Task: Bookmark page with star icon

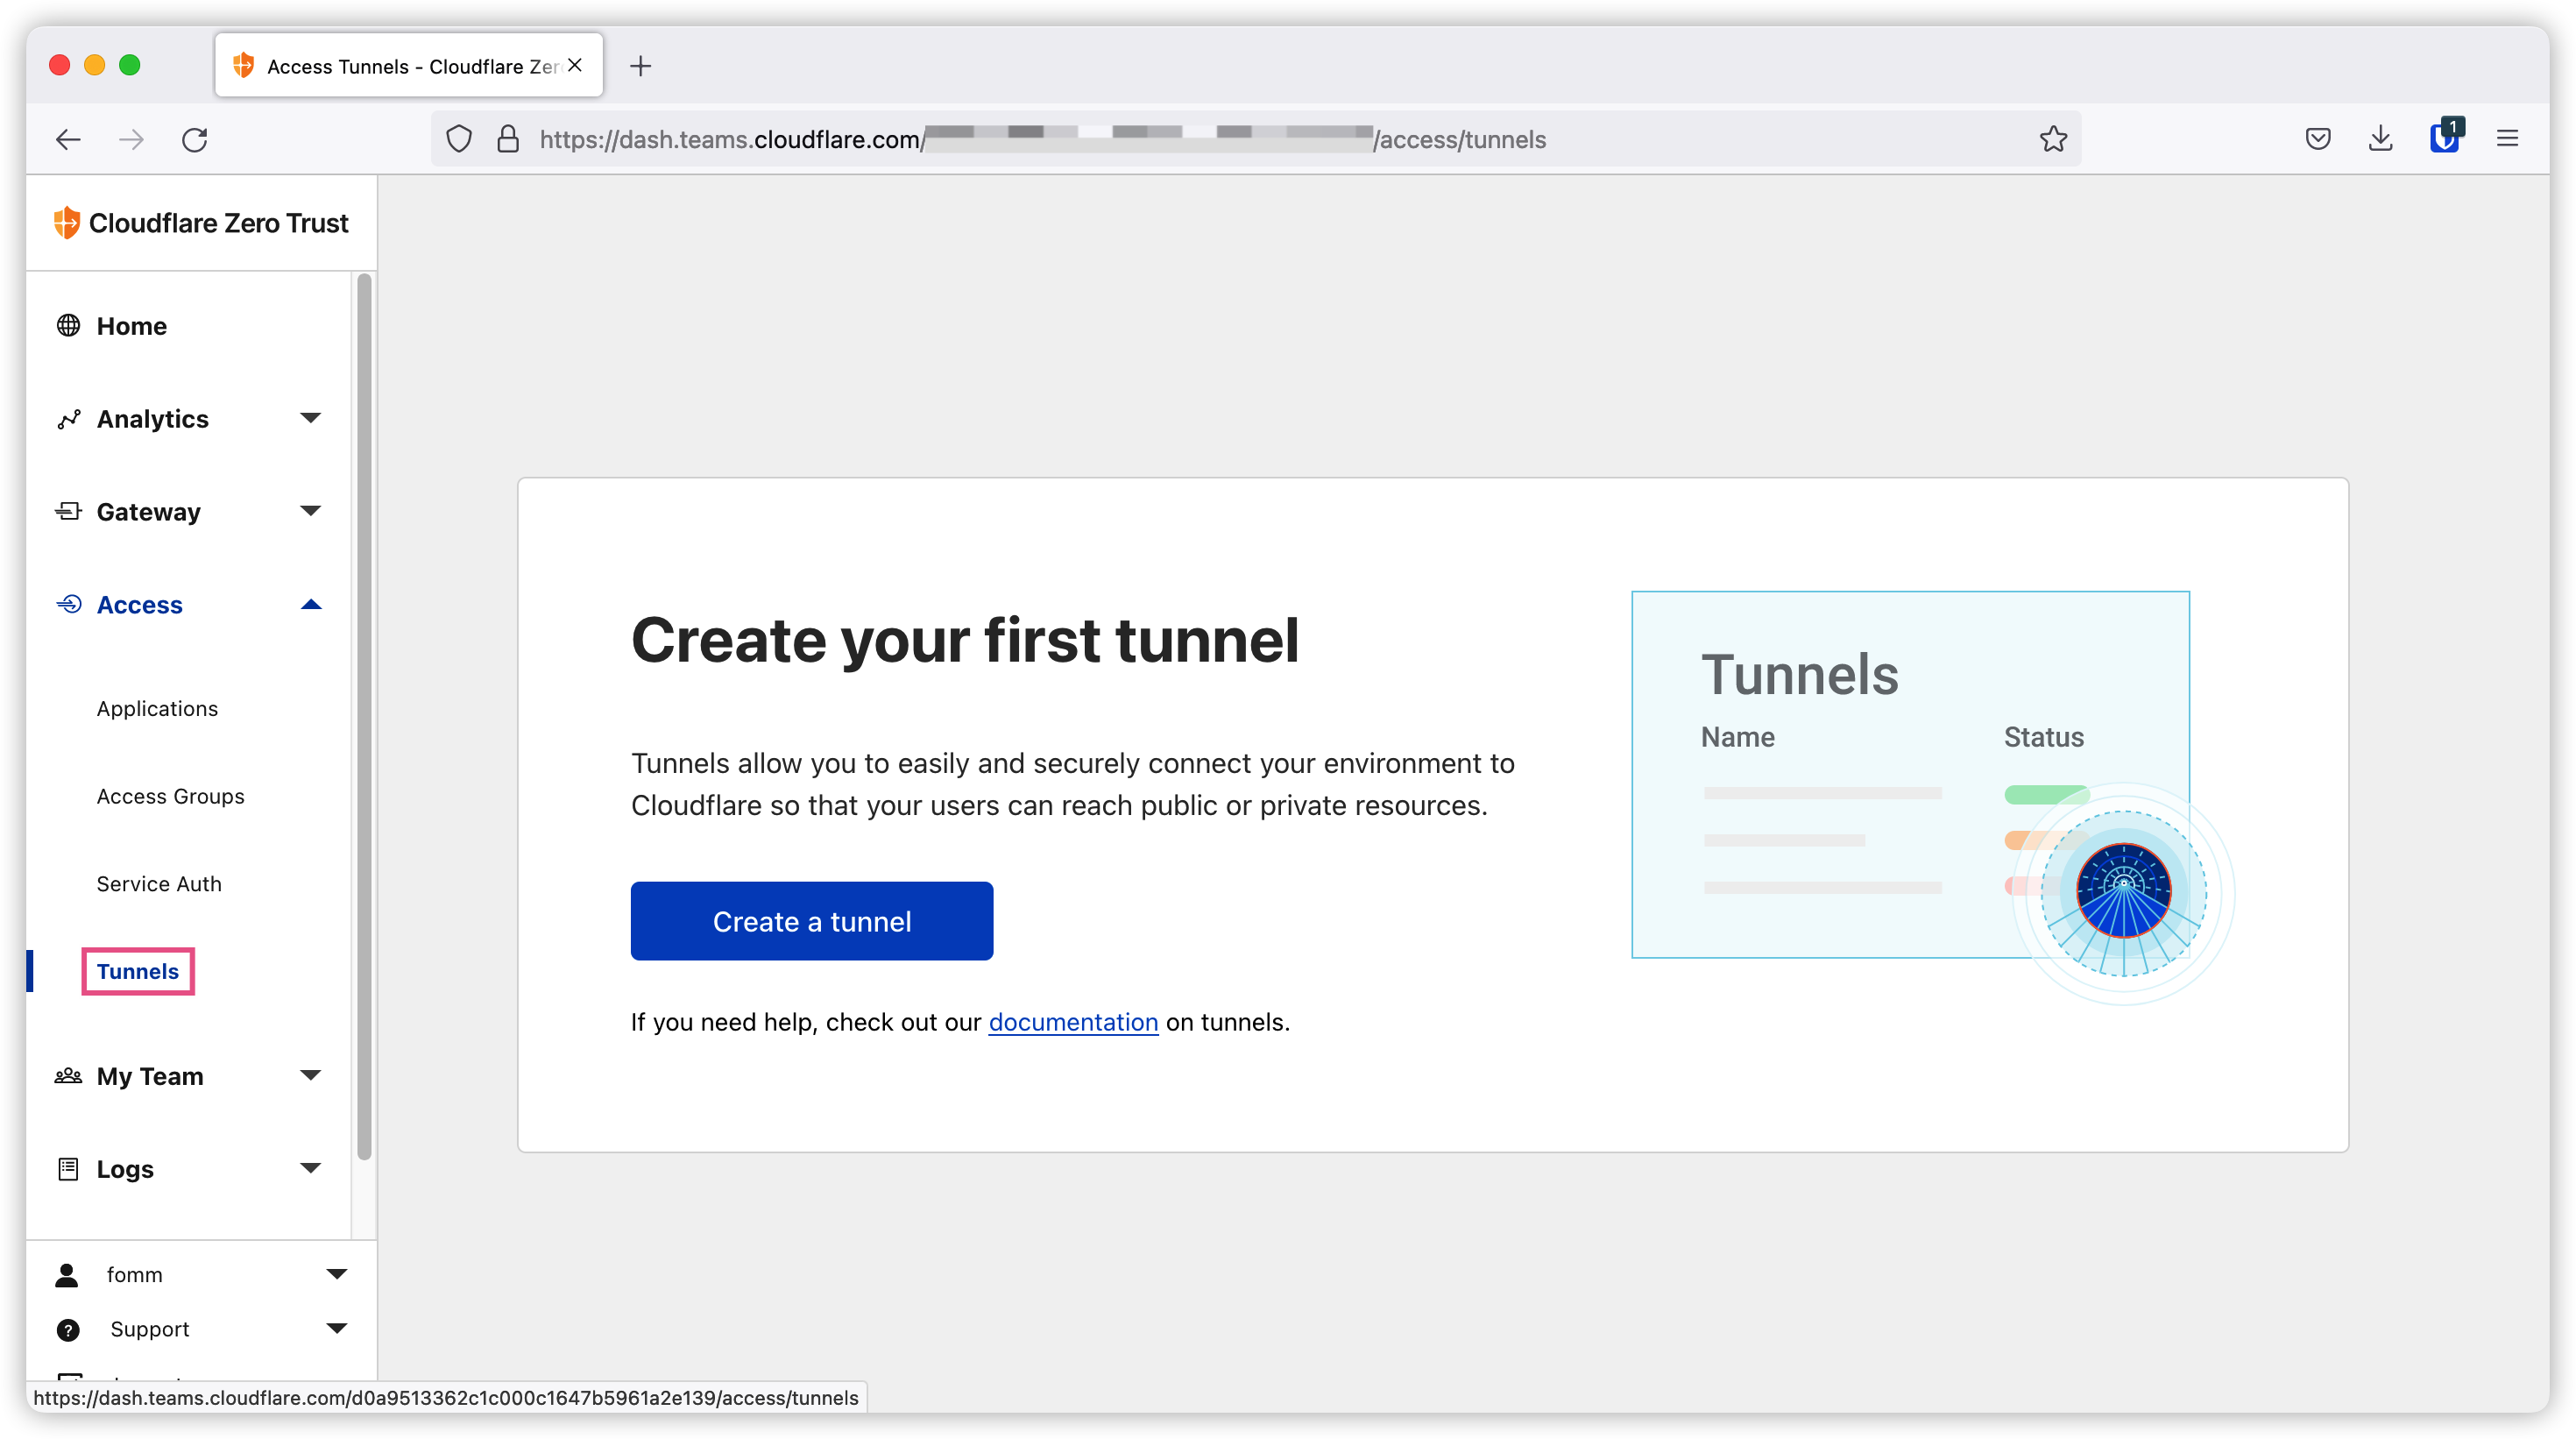Action: pos(2053,139)
